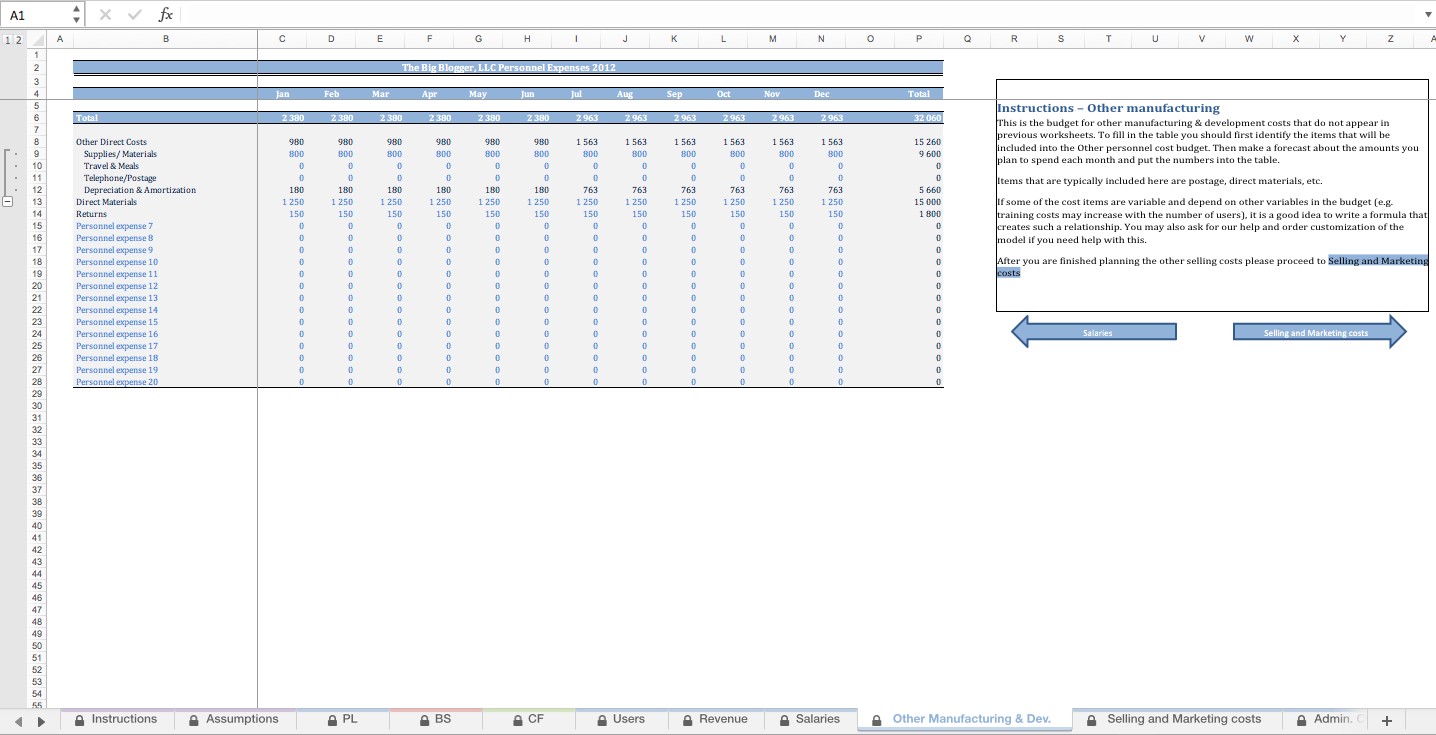Switch to the Assumptions sheet tab
The image size is (1436, 735).
[234, 719]
